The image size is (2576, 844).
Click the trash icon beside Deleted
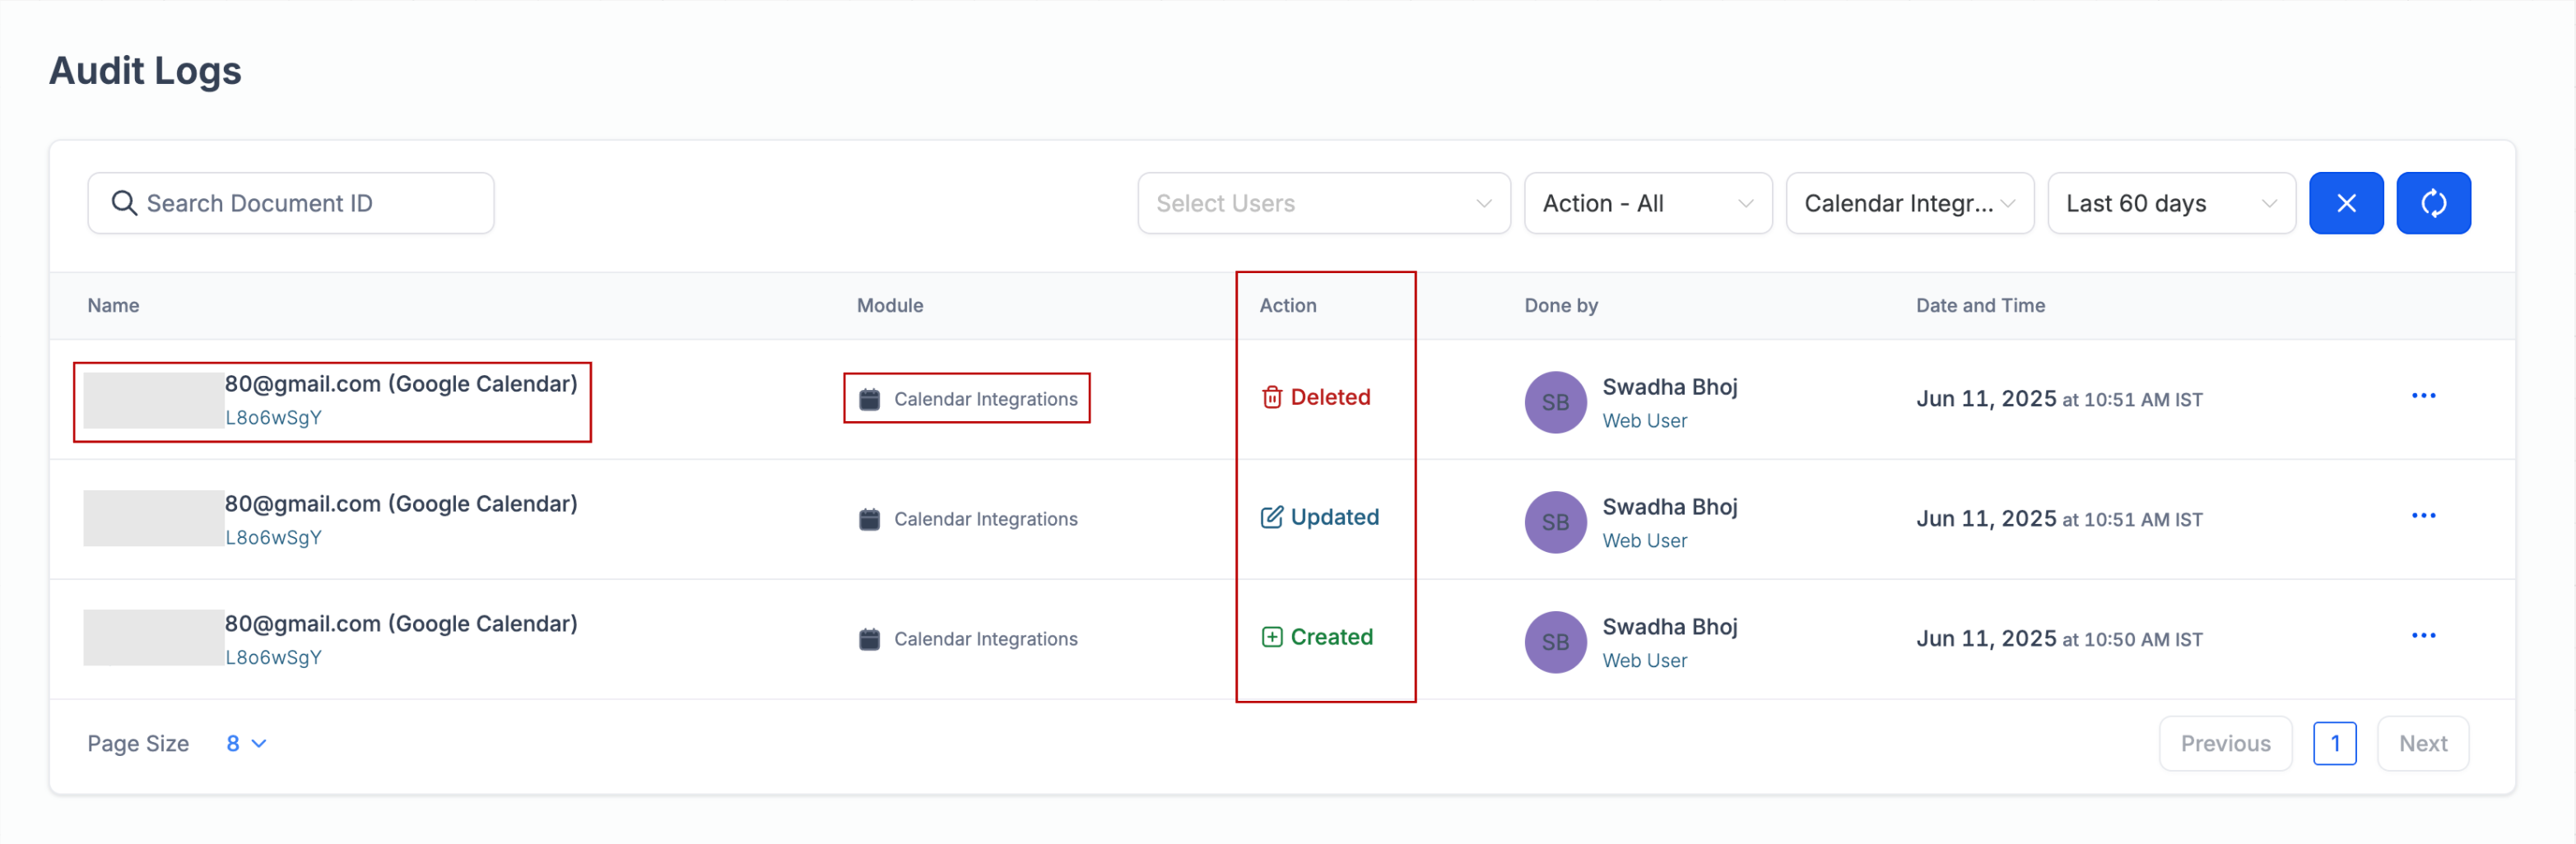click(x=1271, y=398)
